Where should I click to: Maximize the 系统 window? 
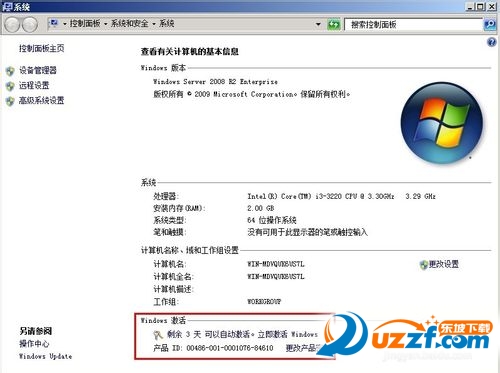[x=480, y=6]
